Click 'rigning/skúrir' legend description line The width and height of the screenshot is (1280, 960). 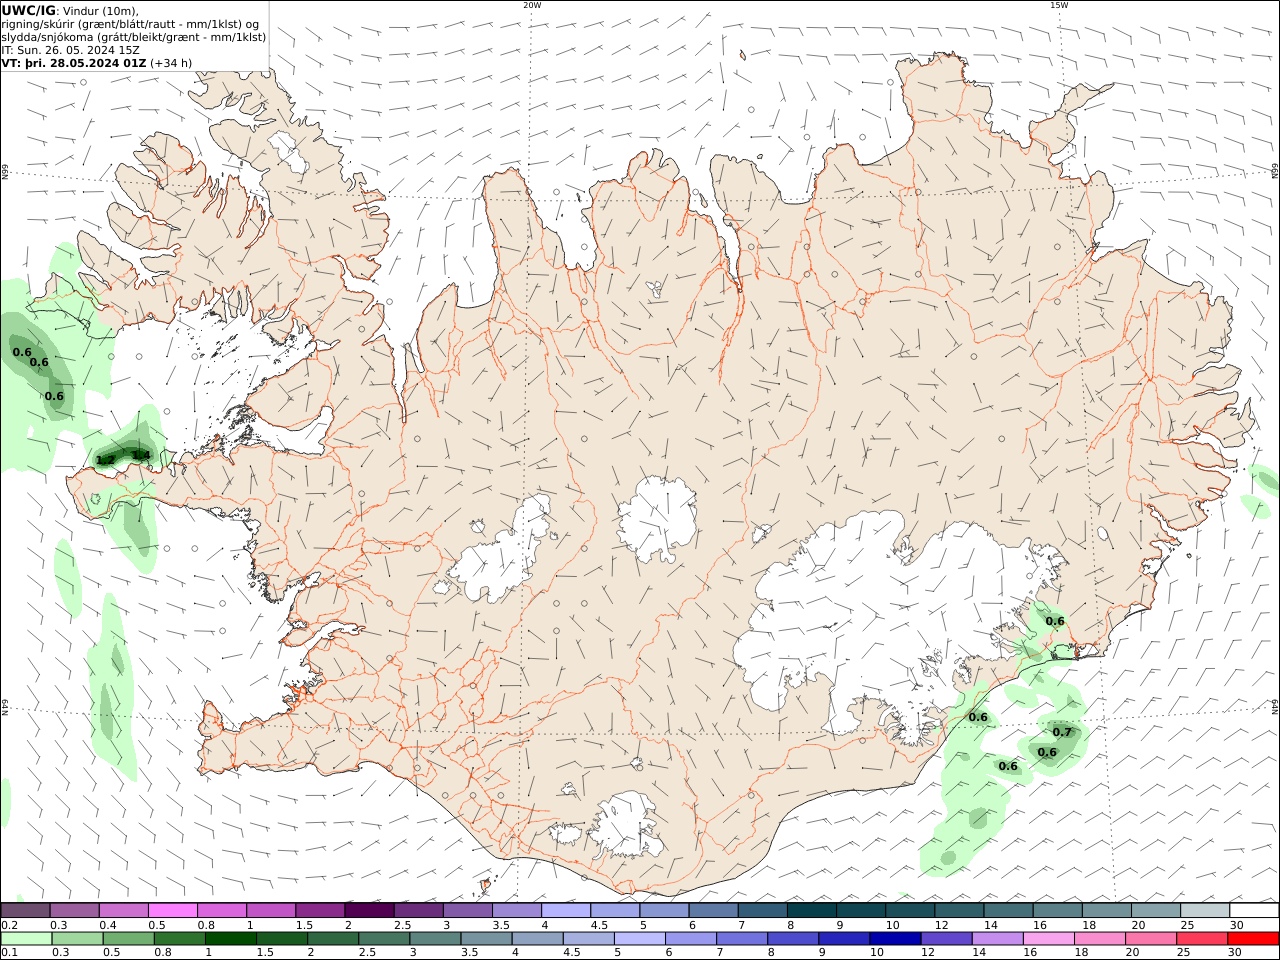pyautogui.click(x=131, y=24)
